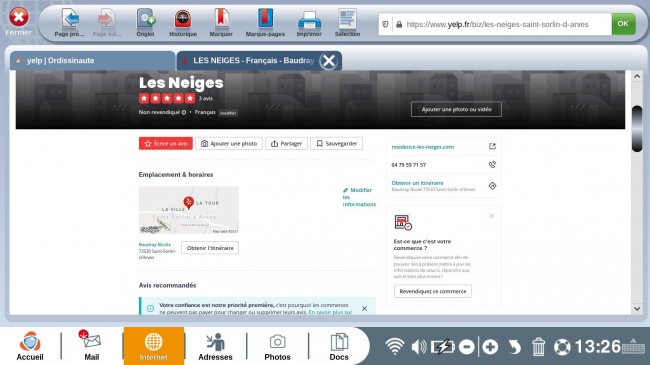
Task: Click Obtenir l'itinéraire button under map
Action: point(210,248)
